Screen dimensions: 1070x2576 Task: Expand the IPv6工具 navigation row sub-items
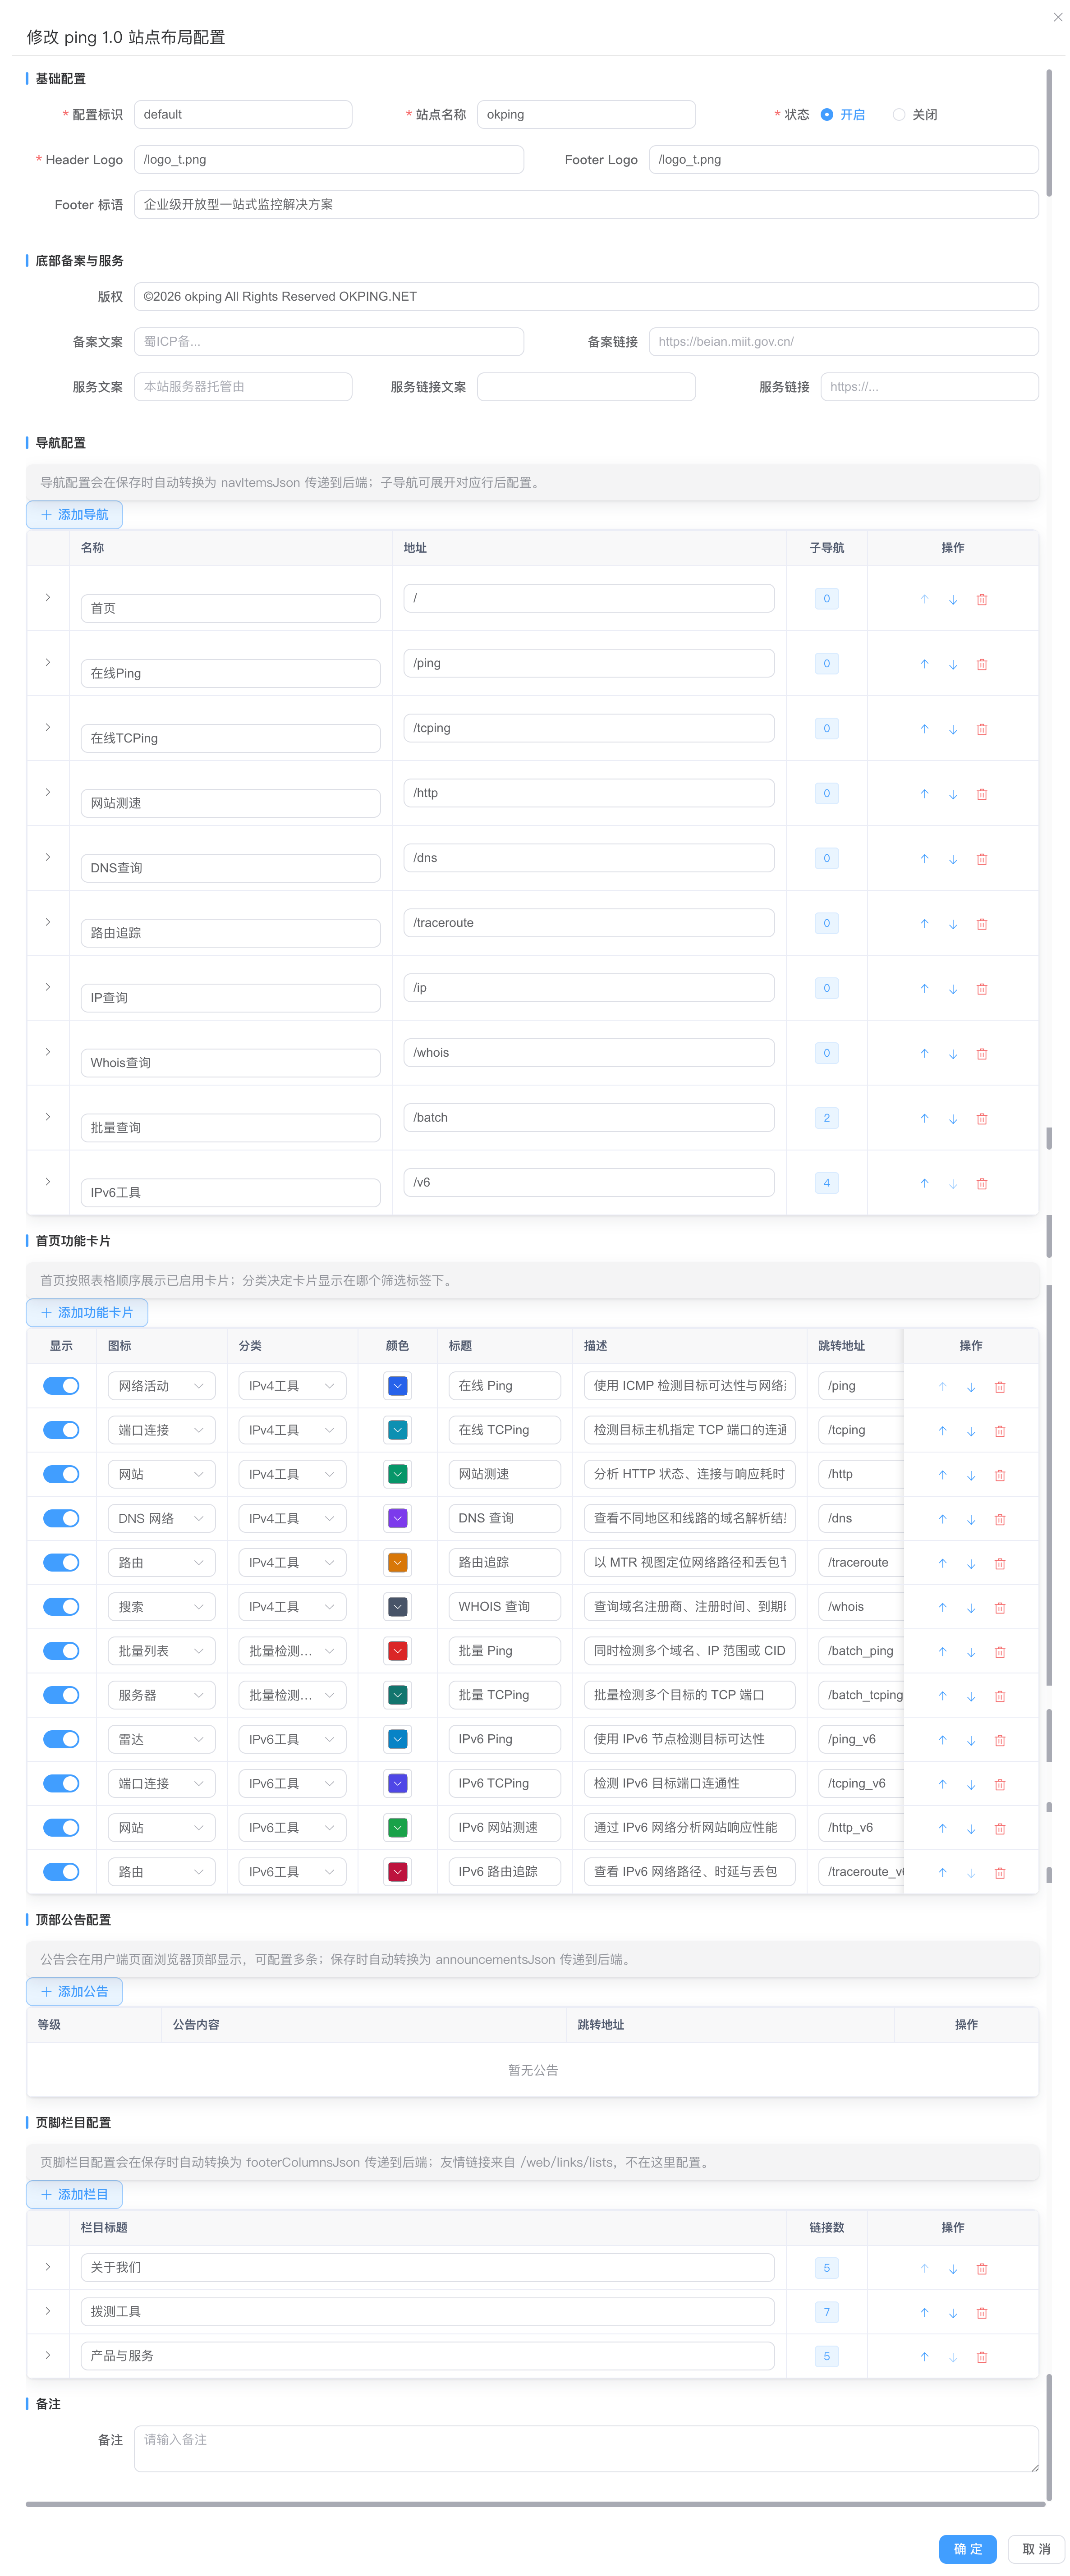point(47,1182)
